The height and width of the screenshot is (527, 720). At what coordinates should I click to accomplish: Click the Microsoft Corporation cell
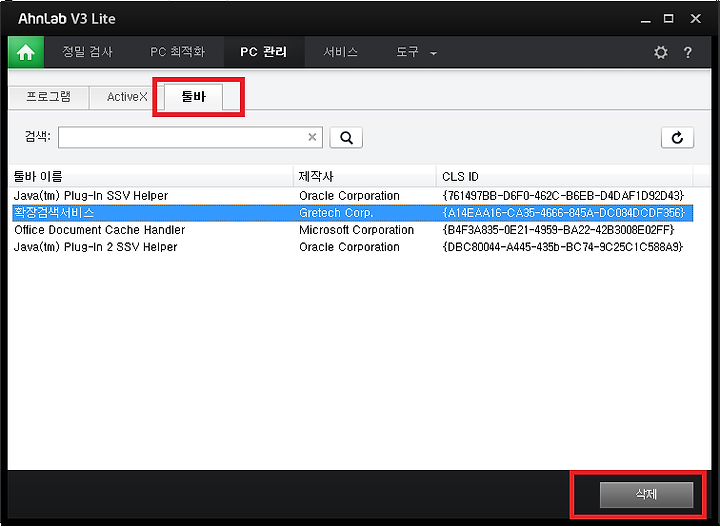pos(356,230)
